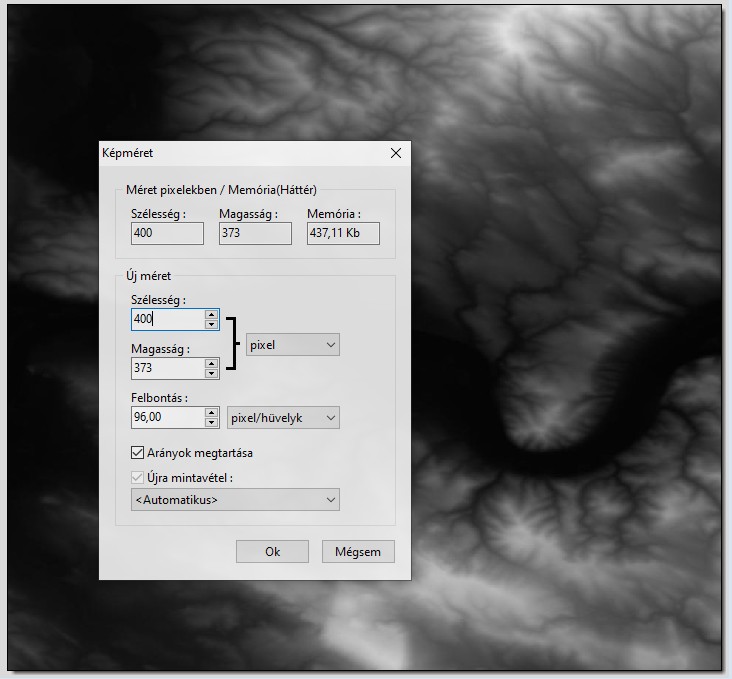Toggle the Arányok megtartása checkbox

tap(138, 453)
